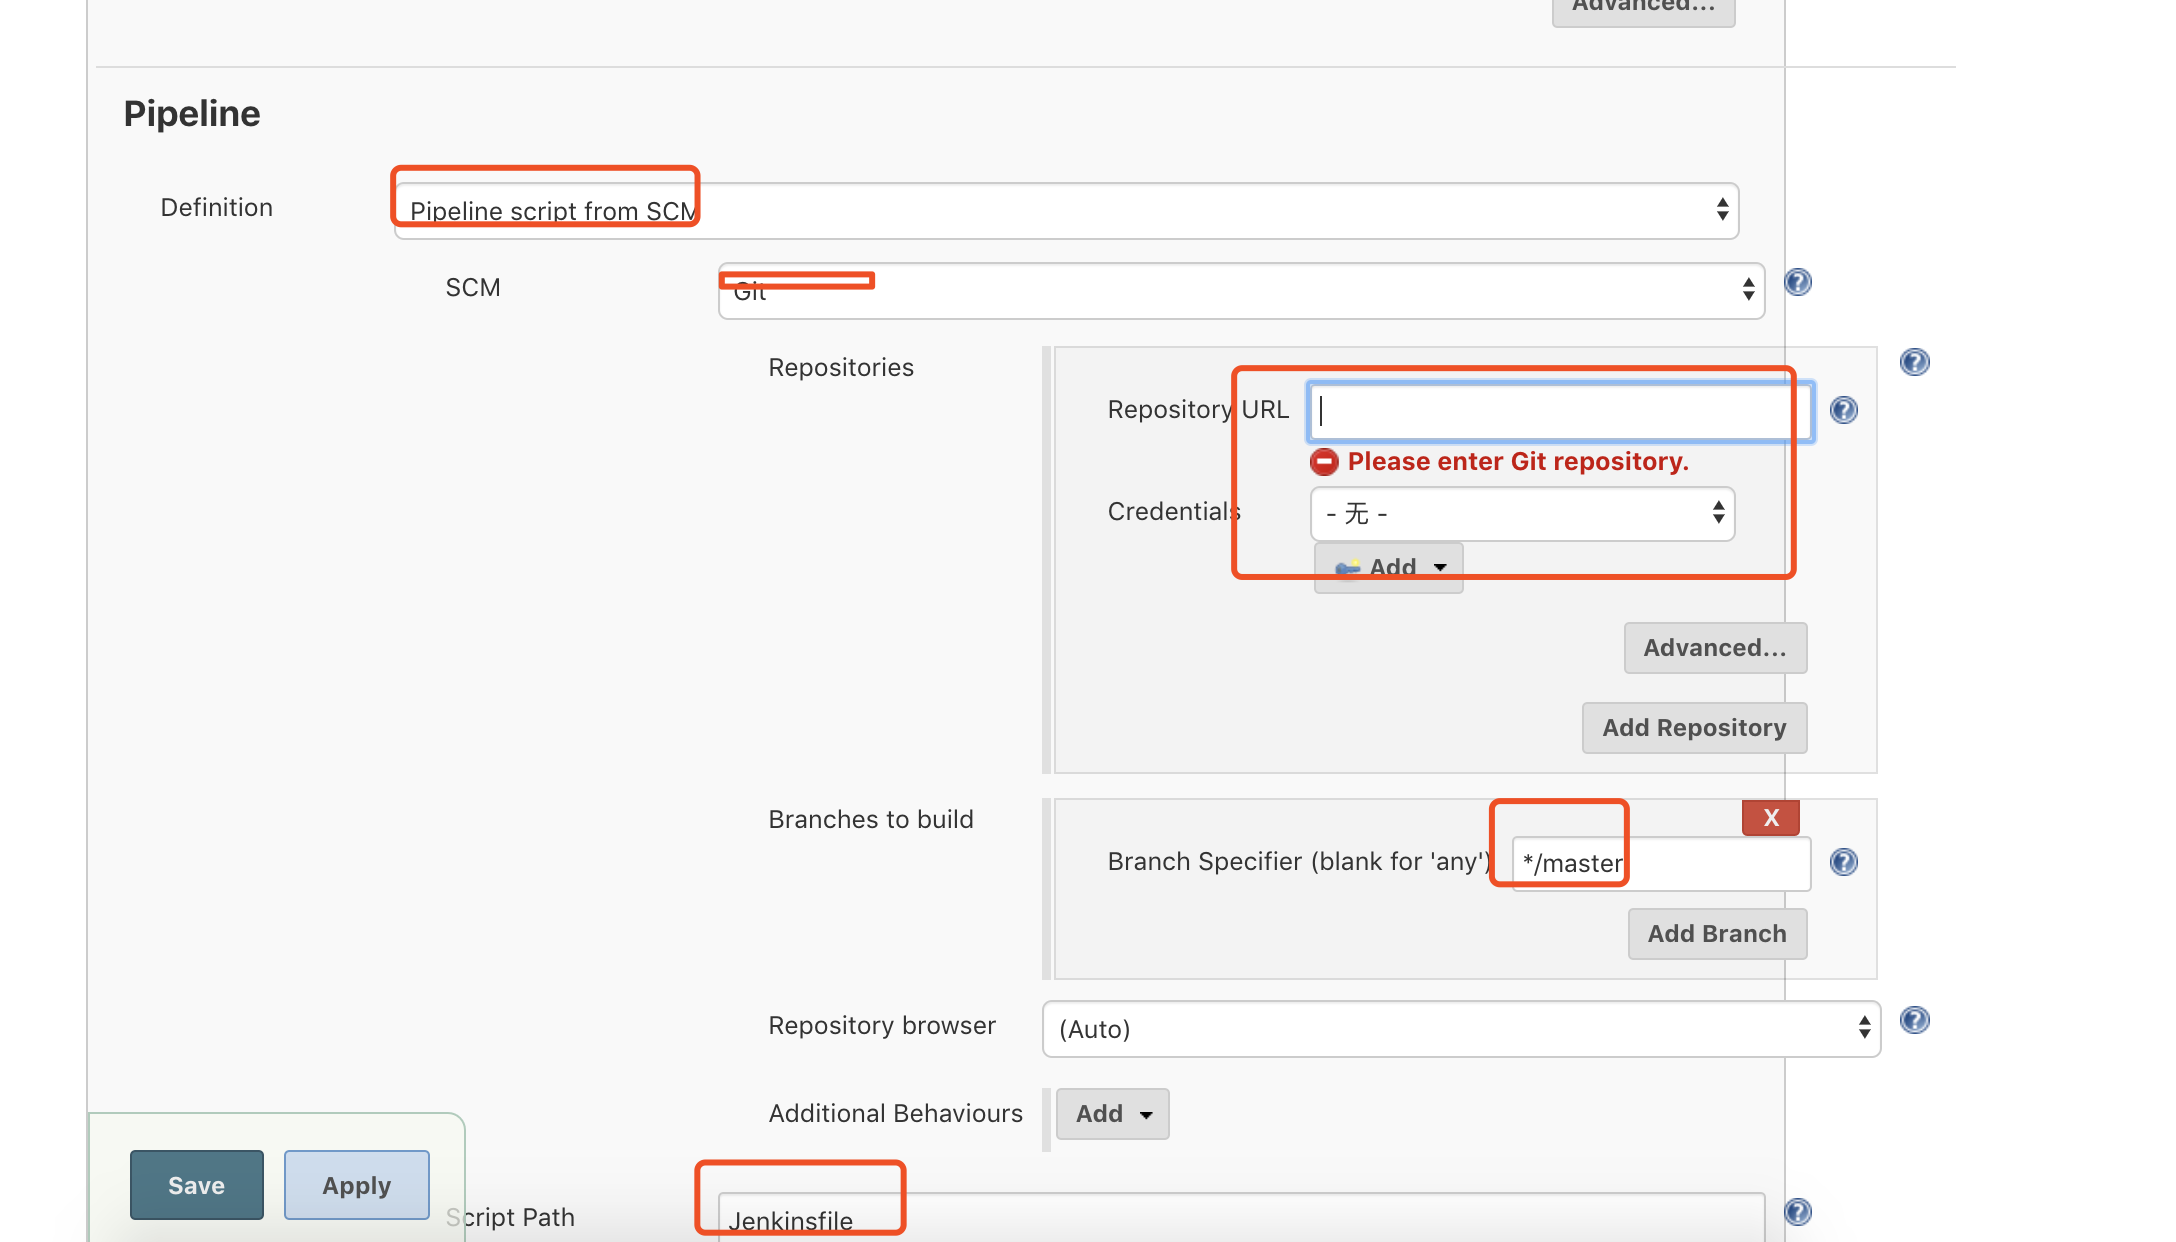The width and height of the screenshot is (2176, 1242).
Task: Click Add Repository
Action: point(1694,727)
